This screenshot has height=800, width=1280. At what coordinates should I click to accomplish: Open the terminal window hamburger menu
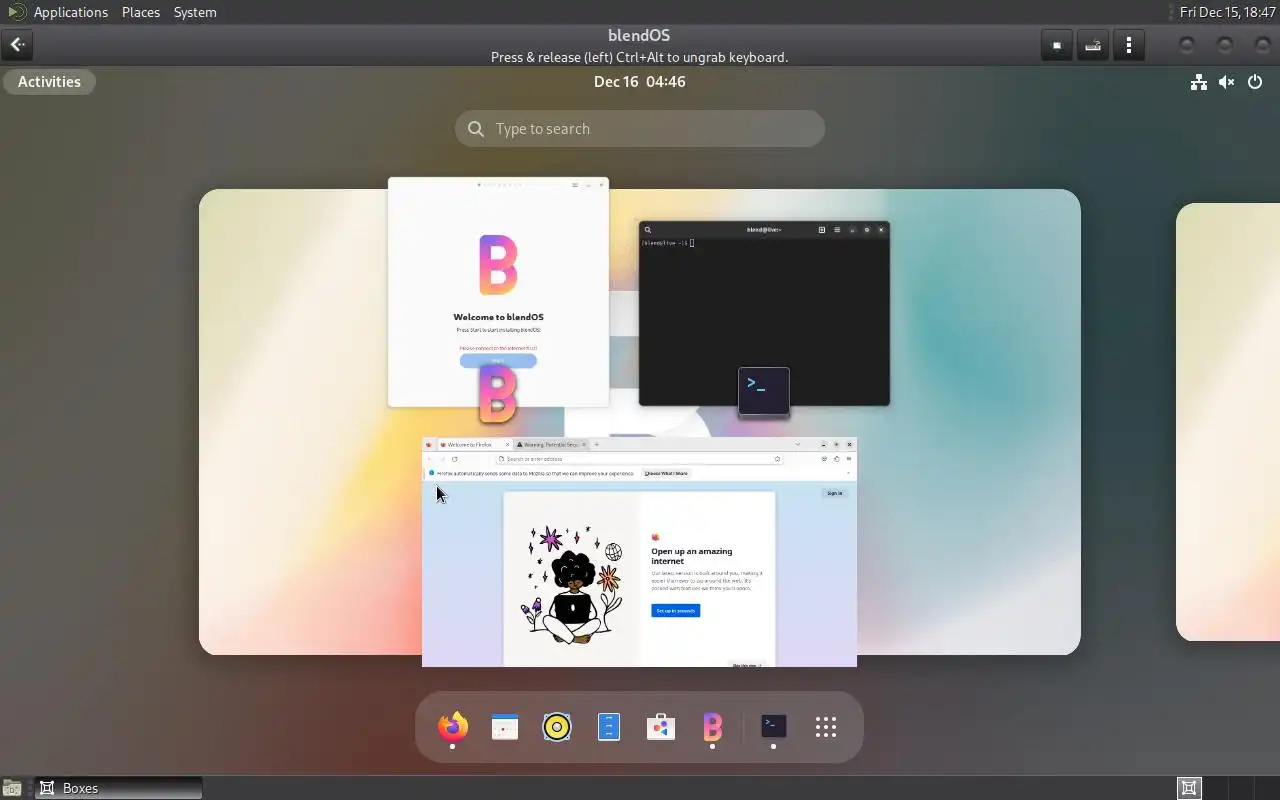point(837,230)
